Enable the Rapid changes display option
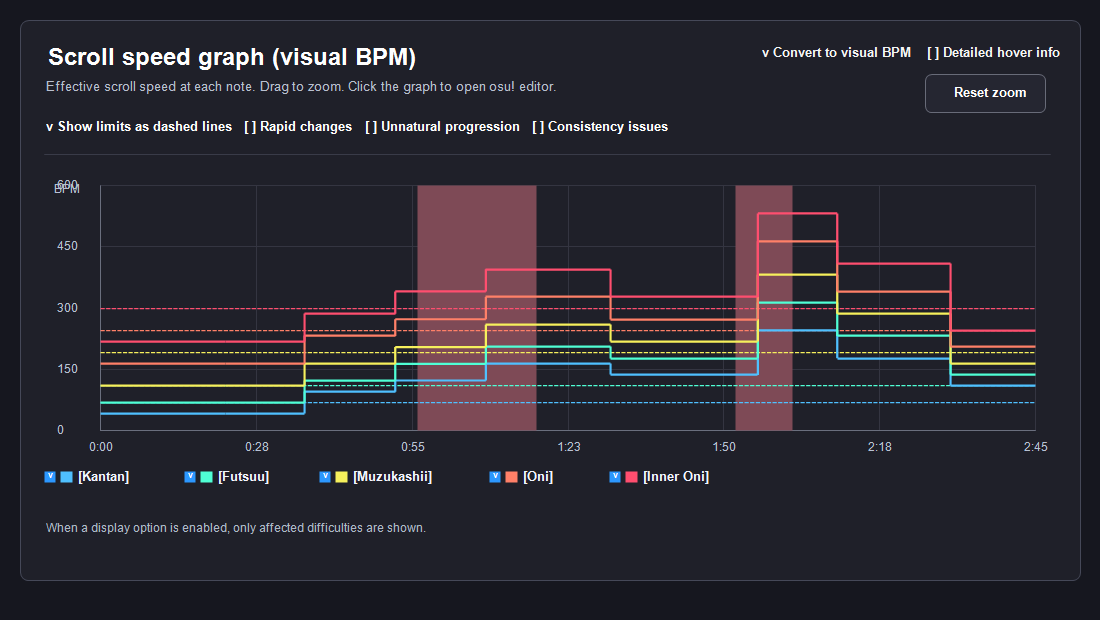 coord(298,127)
